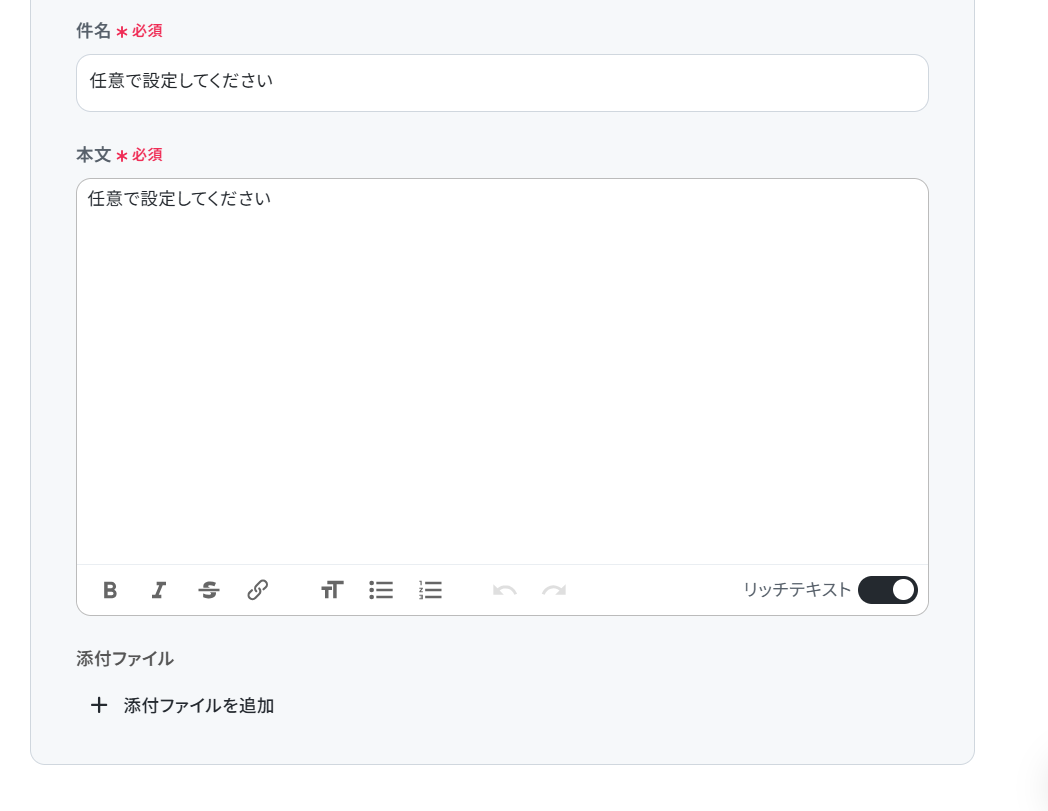The image size is (1048, 811).
Task: Disable the リッチテキスト toggle switch
Action: (x=888, y=590)
